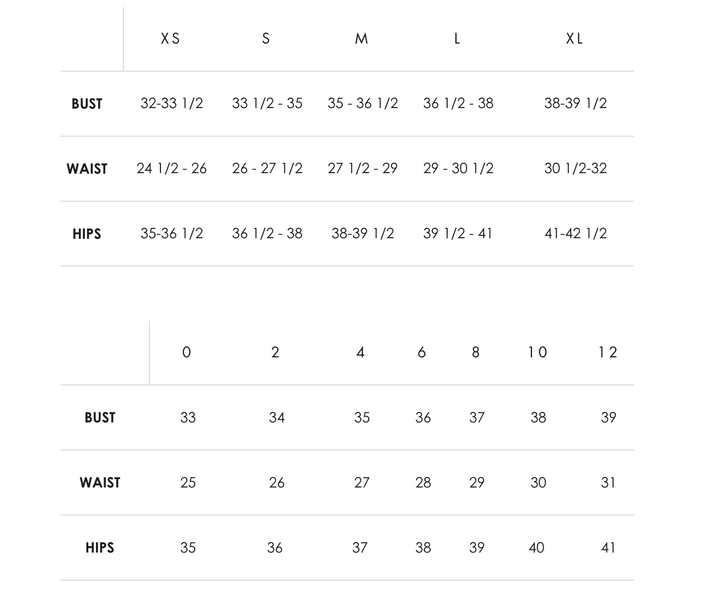Screen dimensions: 720x600
Task: Select the hips value 40 for size 10
Action: point(537,548)
